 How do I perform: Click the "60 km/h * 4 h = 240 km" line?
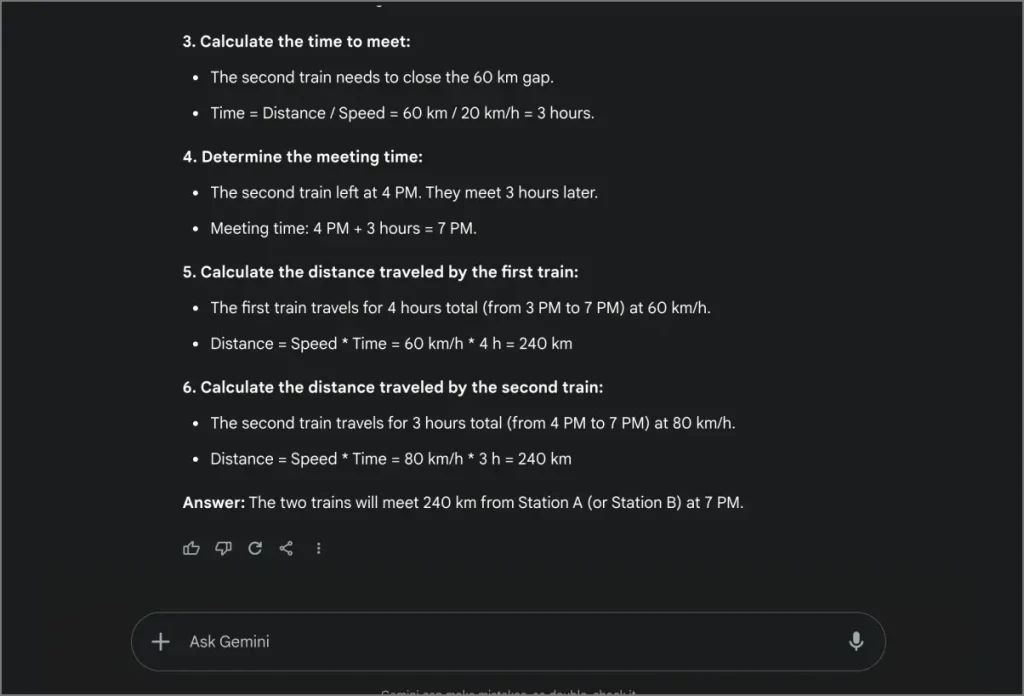(x=391, y=343)
